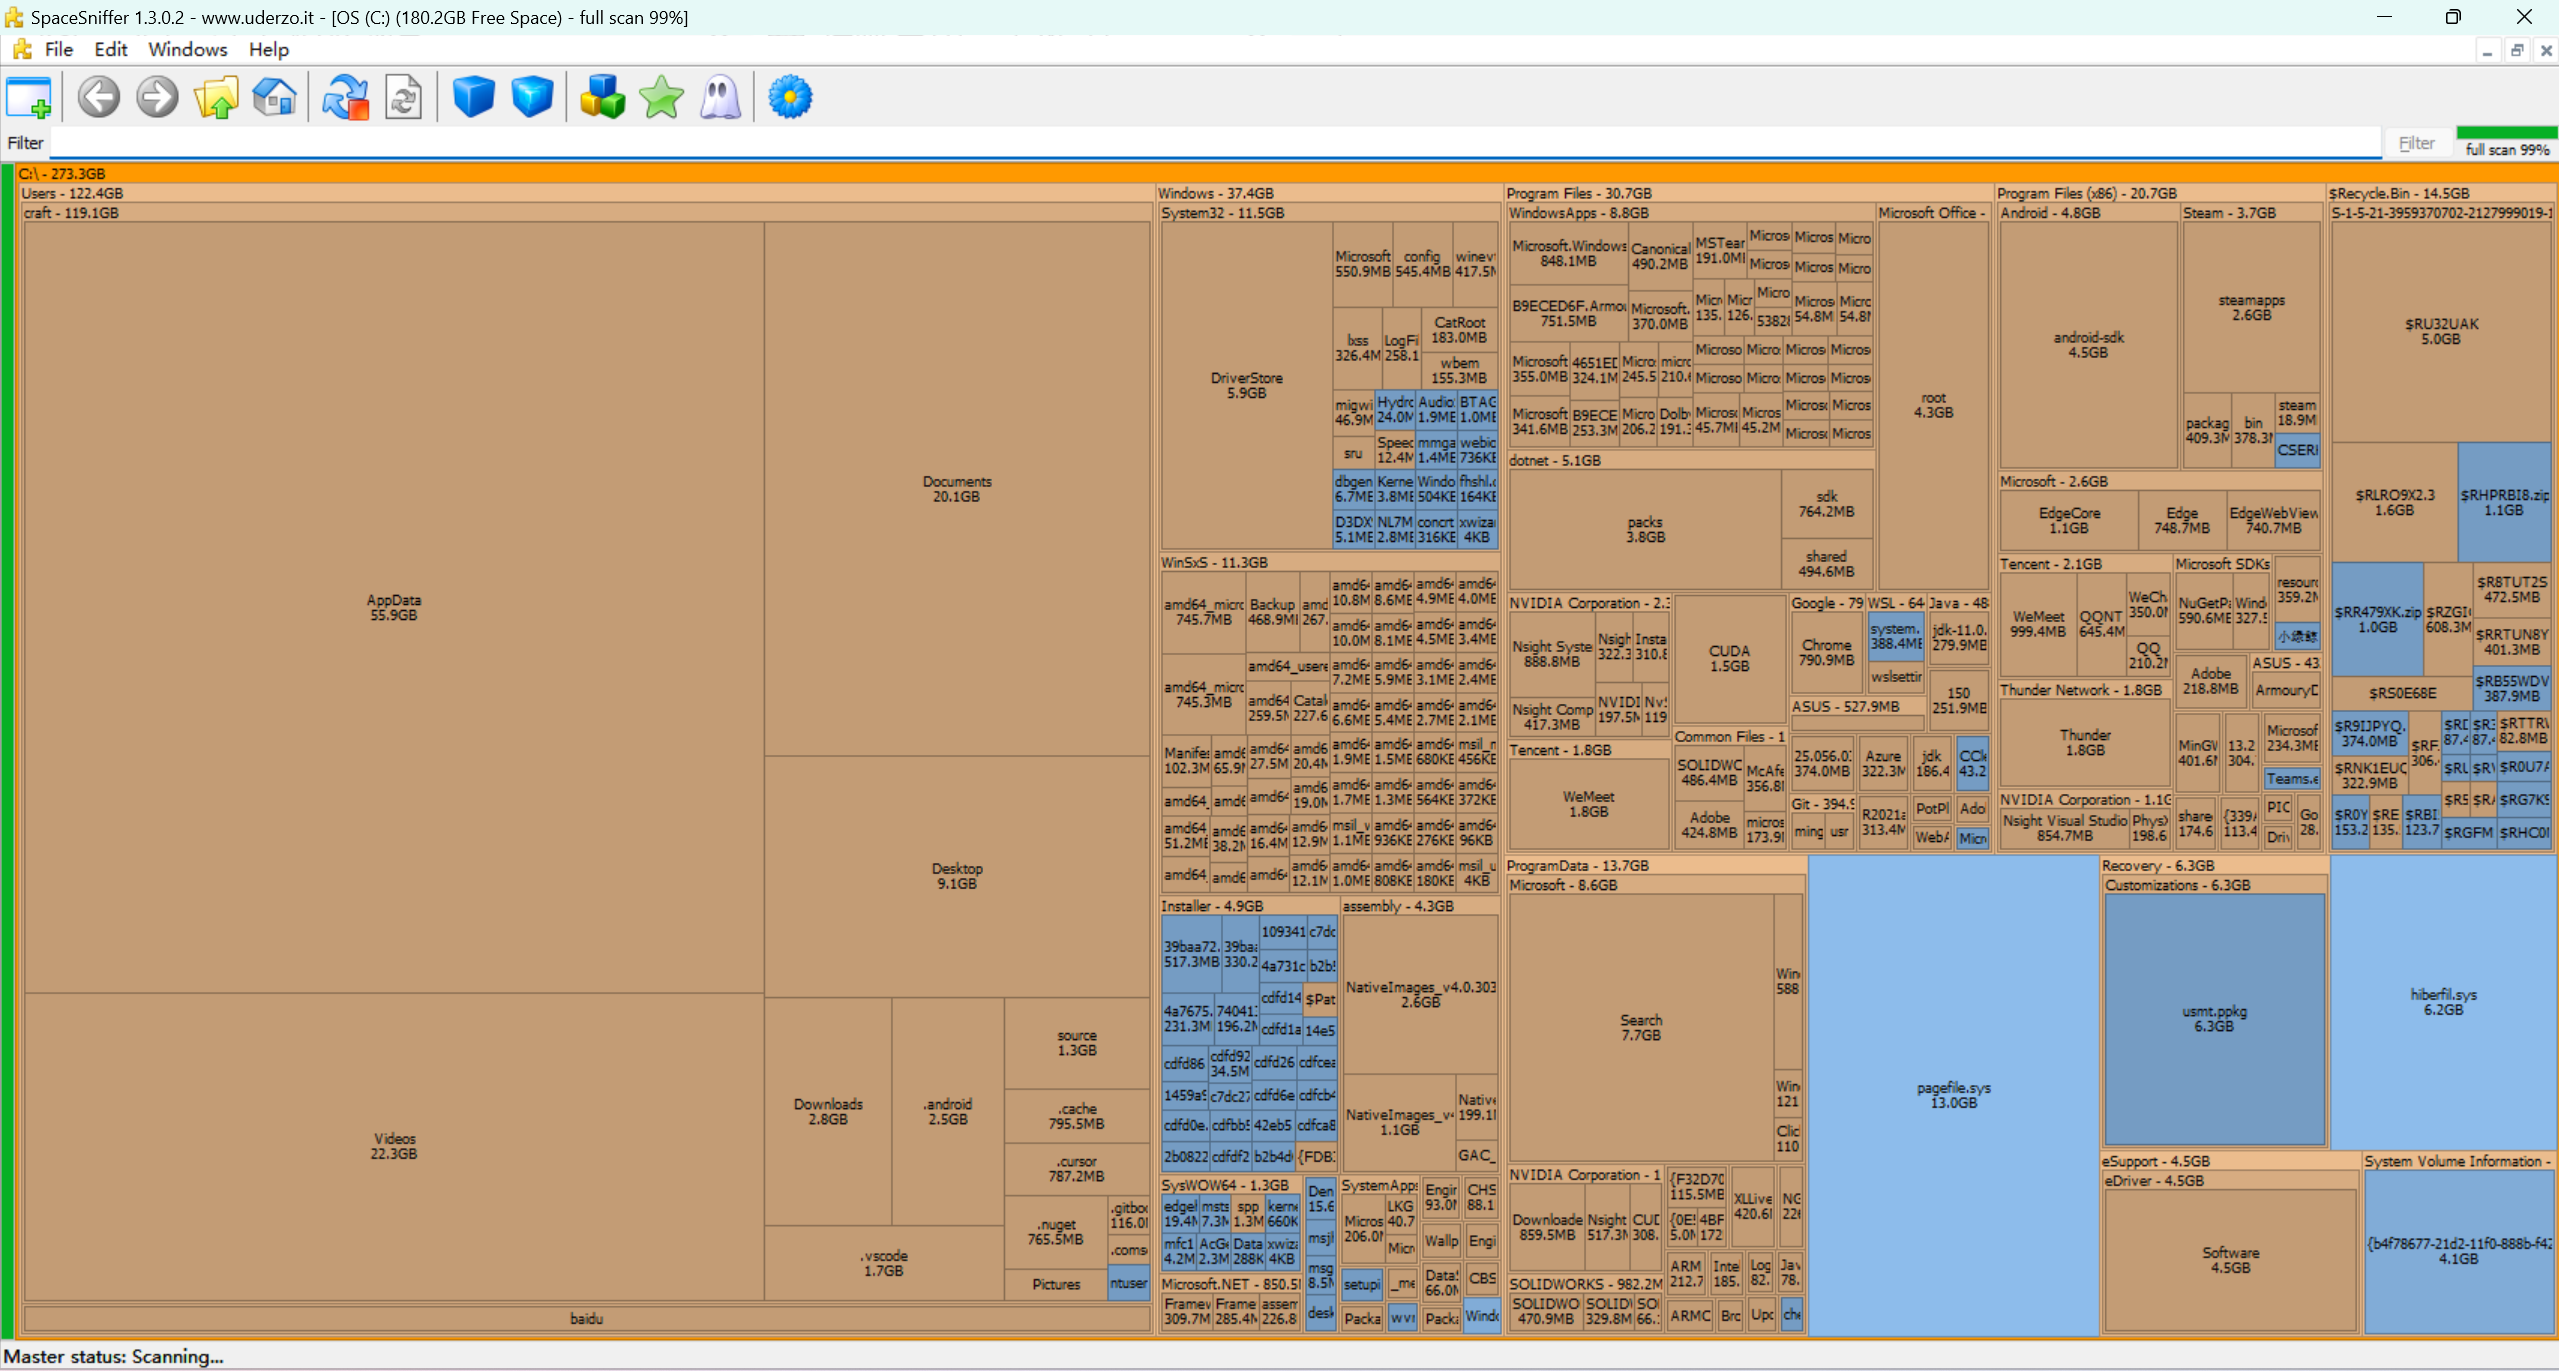Viewport: 2559px width, 1371px height.
Task: Open the Help menu
Action: (x=268, y=49)
